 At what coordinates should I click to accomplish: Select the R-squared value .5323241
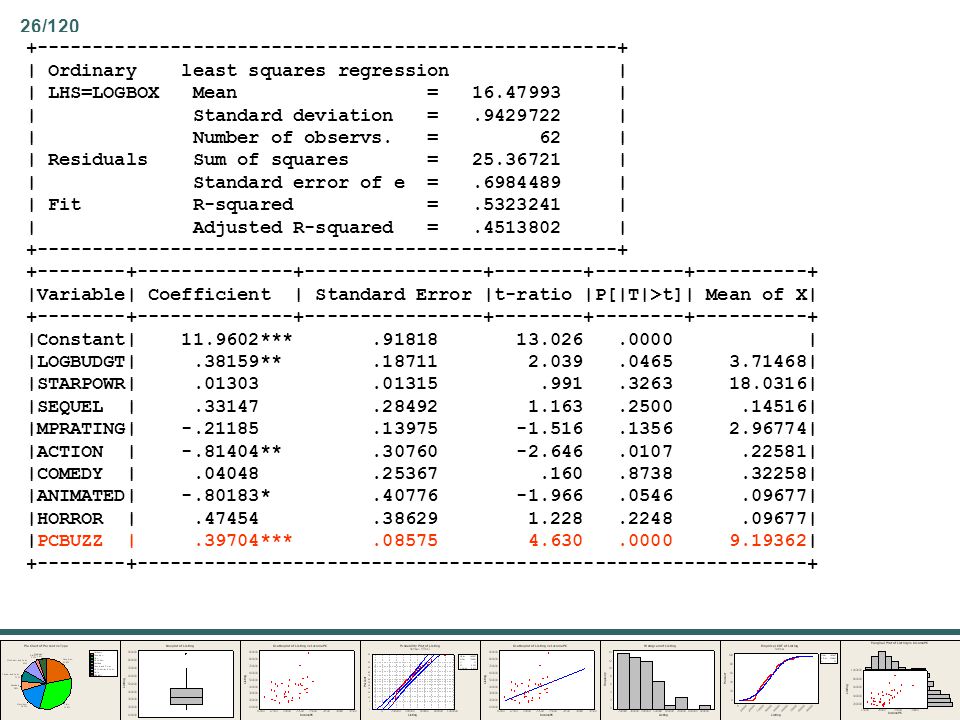516,204
